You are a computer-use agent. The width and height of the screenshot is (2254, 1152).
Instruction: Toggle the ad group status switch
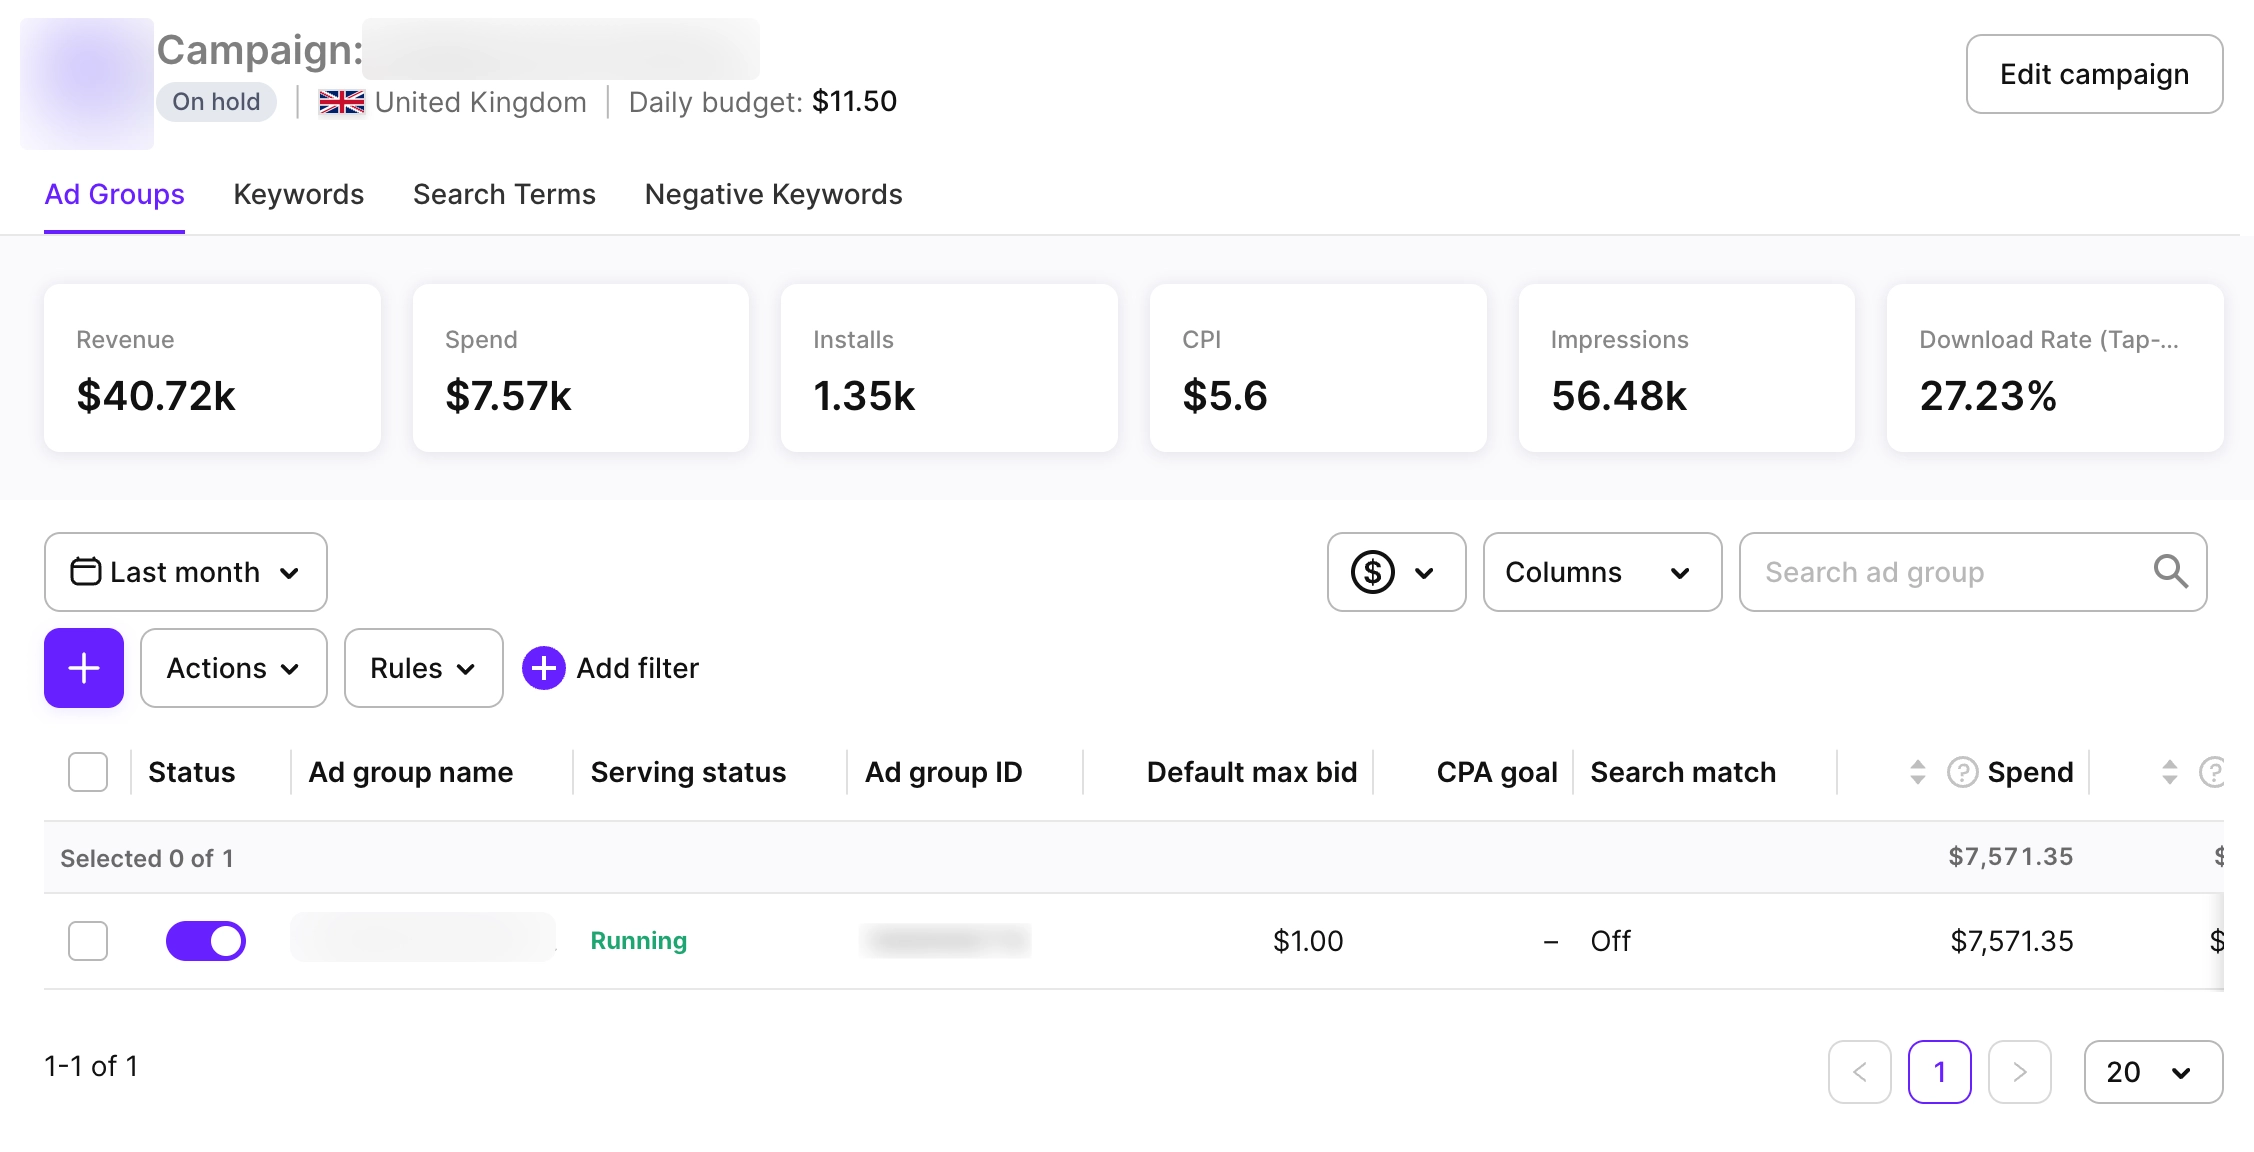(206, 941)
